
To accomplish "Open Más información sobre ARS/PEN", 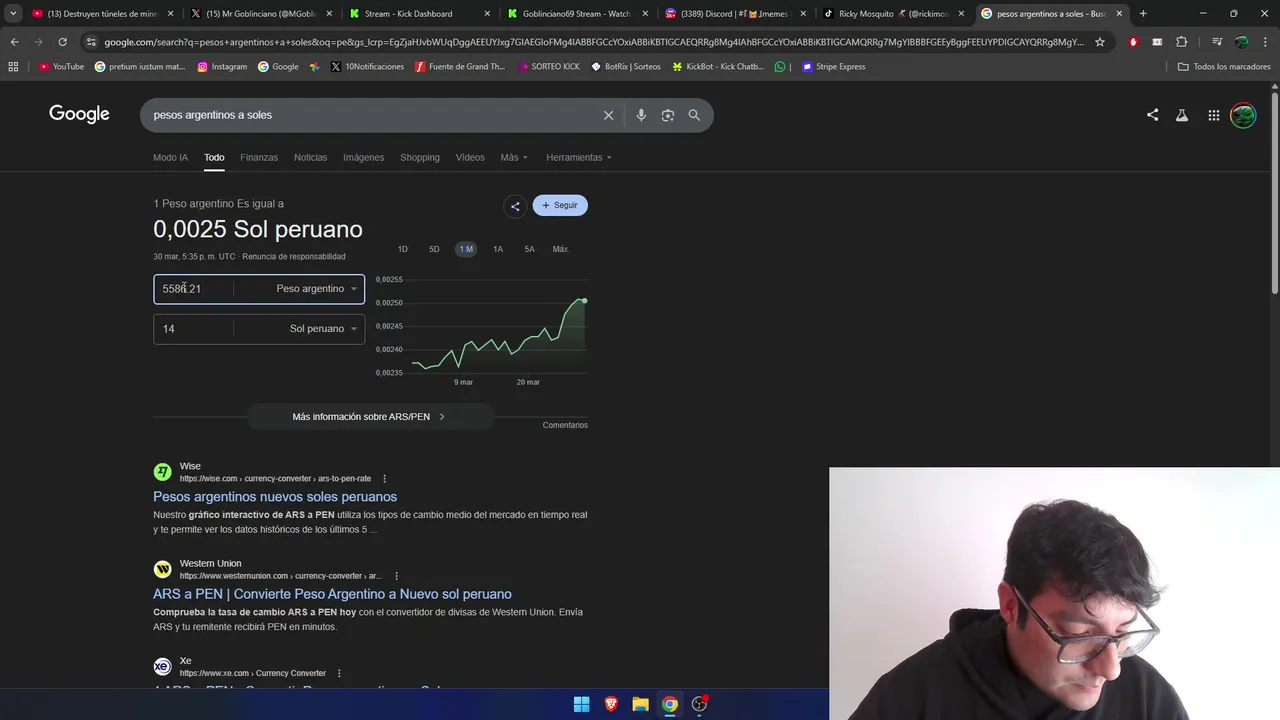I will tap(369, 417).
